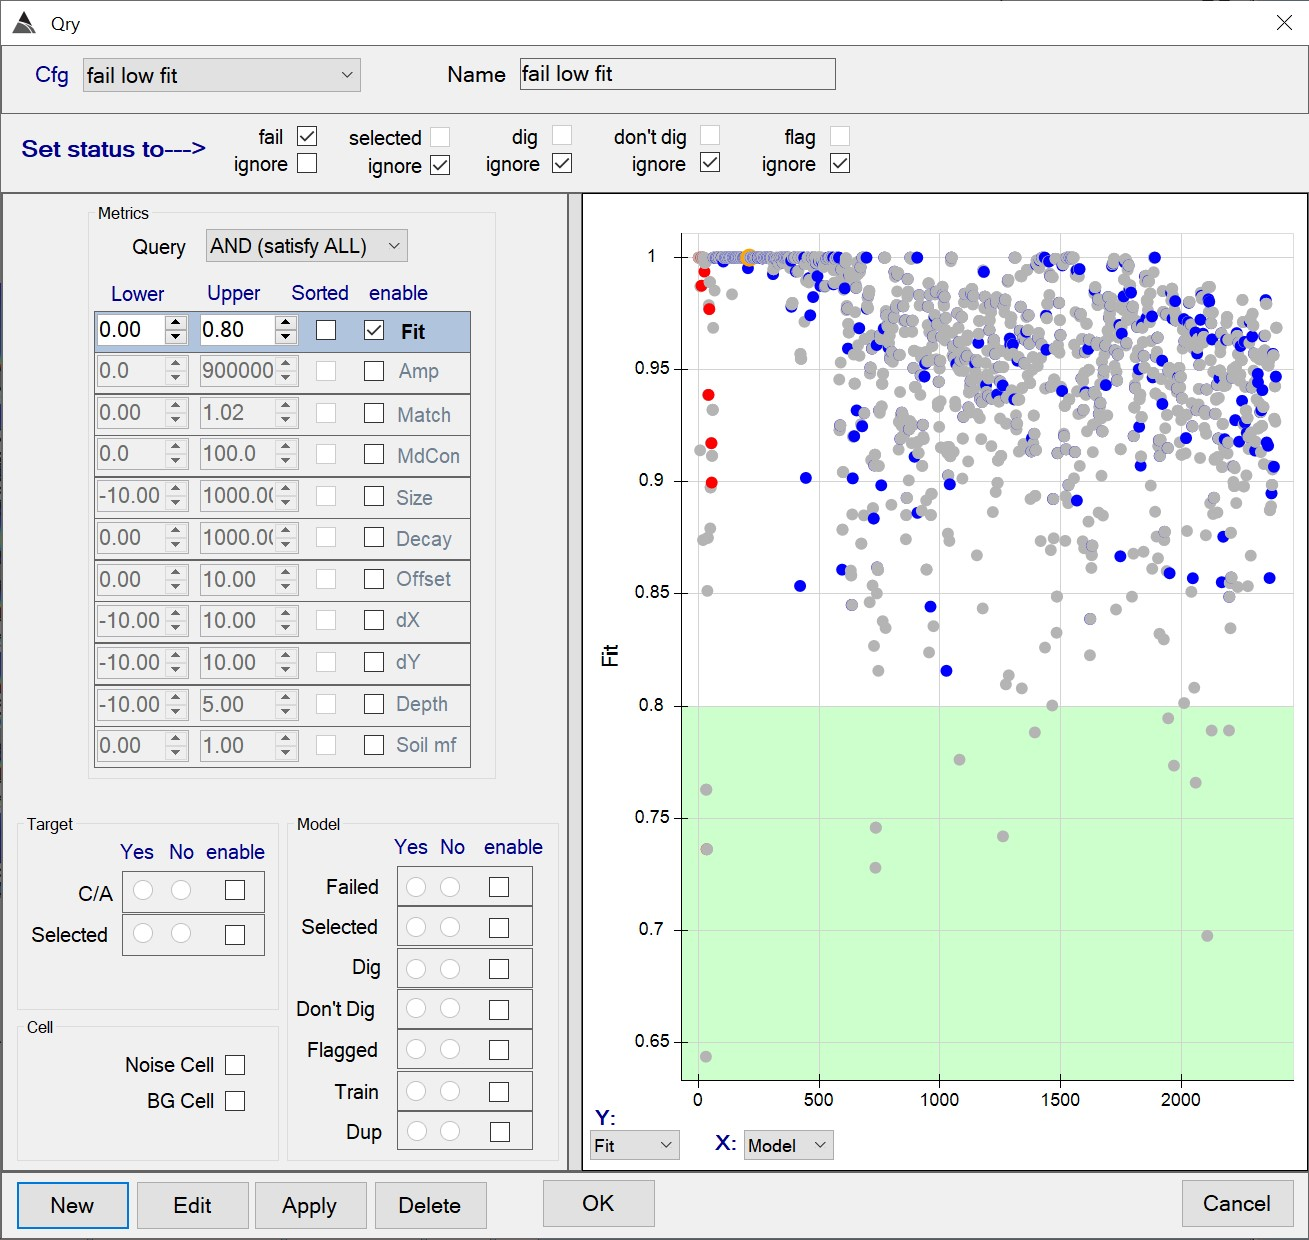Select Yes radio for Model Failed
This screenshot has height=1240, width=1309.
click(x=416, y=887)
